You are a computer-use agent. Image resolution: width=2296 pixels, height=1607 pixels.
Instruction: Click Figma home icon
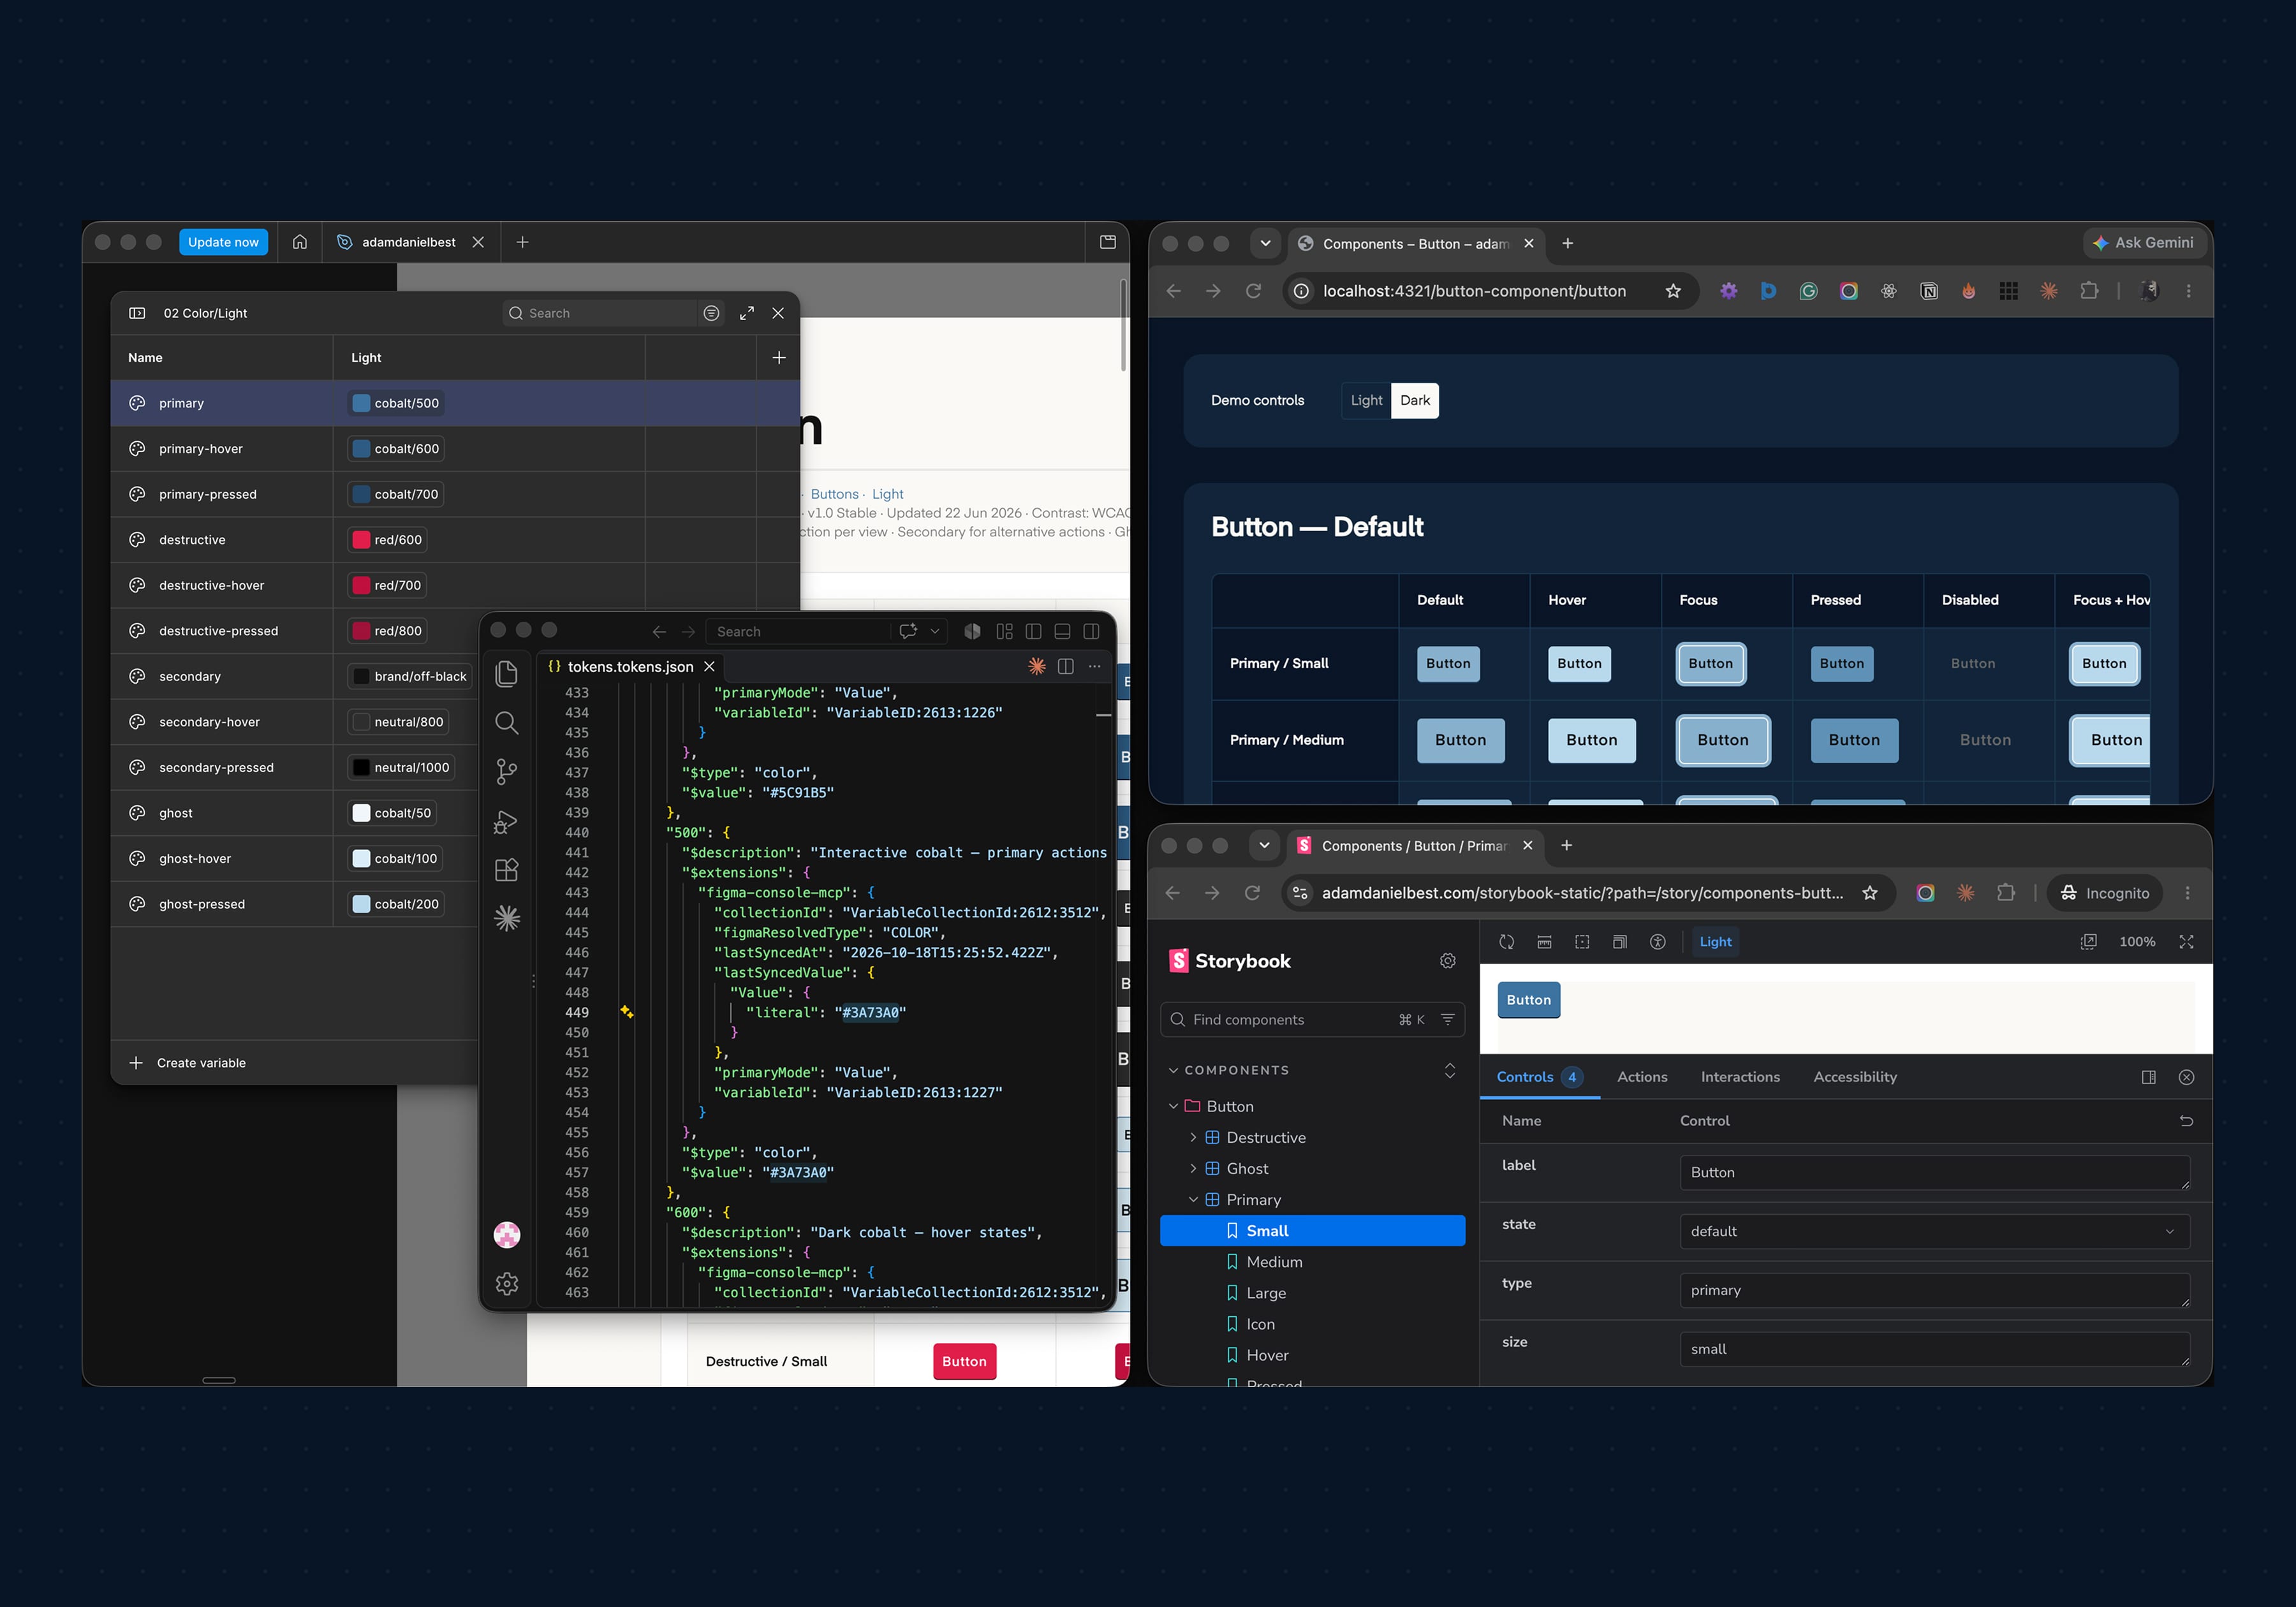point(300,242)
